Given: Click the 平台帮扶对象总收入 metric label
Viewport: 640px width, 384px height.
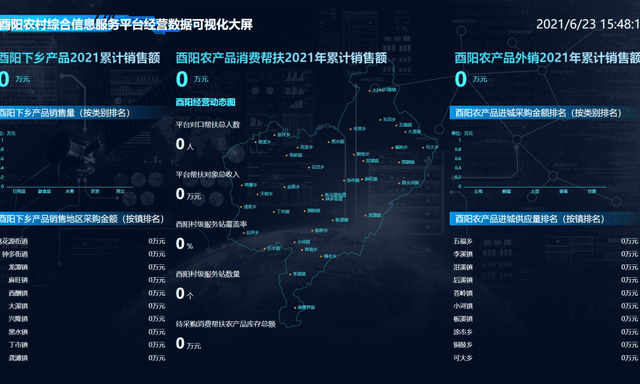Looking at the screenshot, I should click(208, 174).
